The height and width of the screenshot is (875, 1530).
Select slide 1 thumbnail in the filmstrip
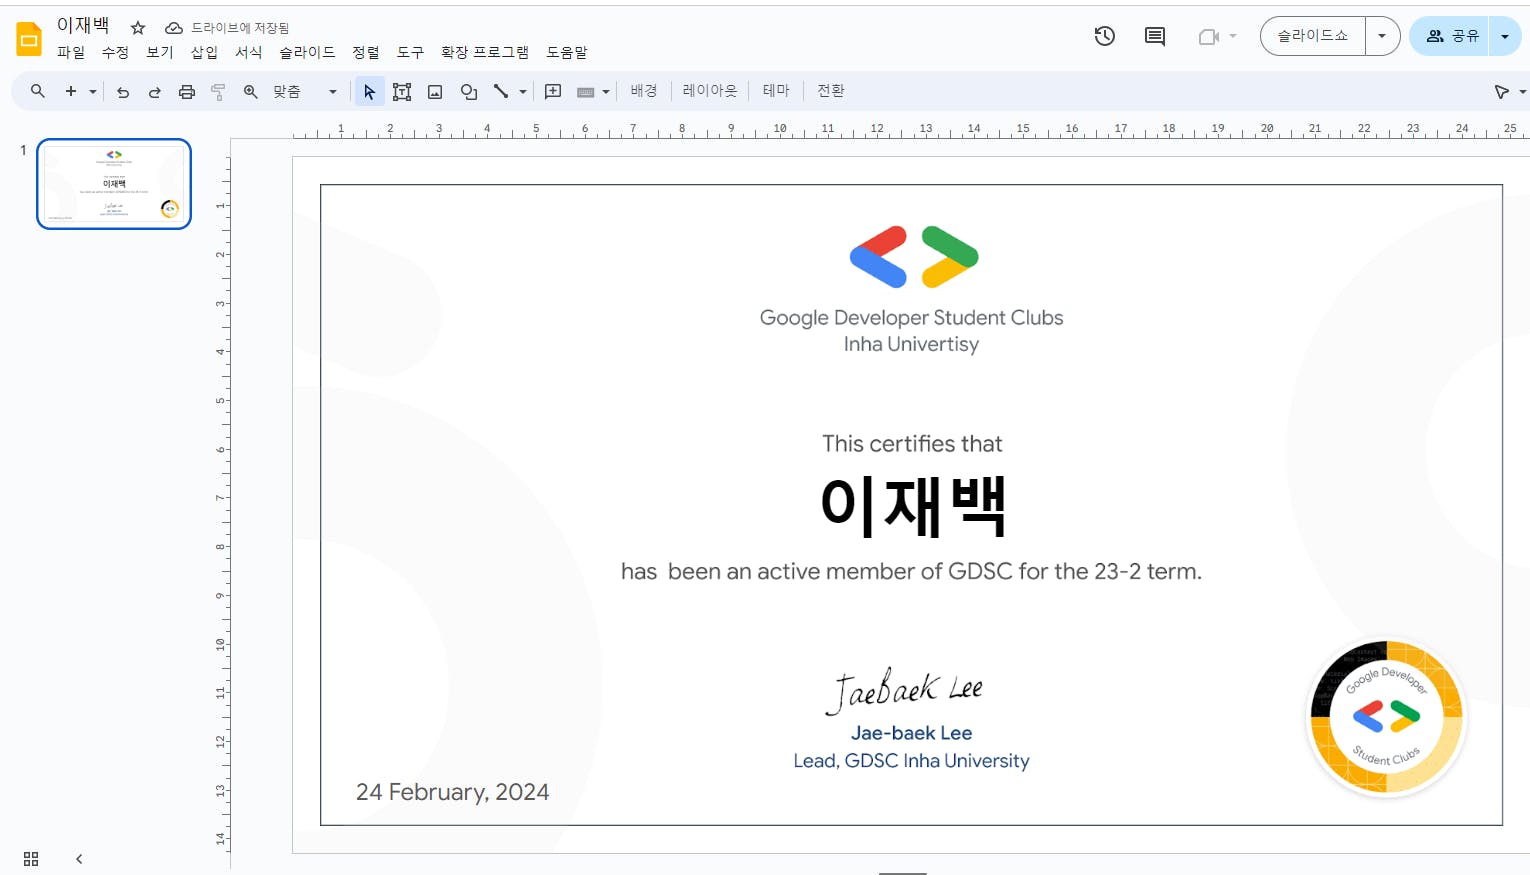[x=114, y=184]
